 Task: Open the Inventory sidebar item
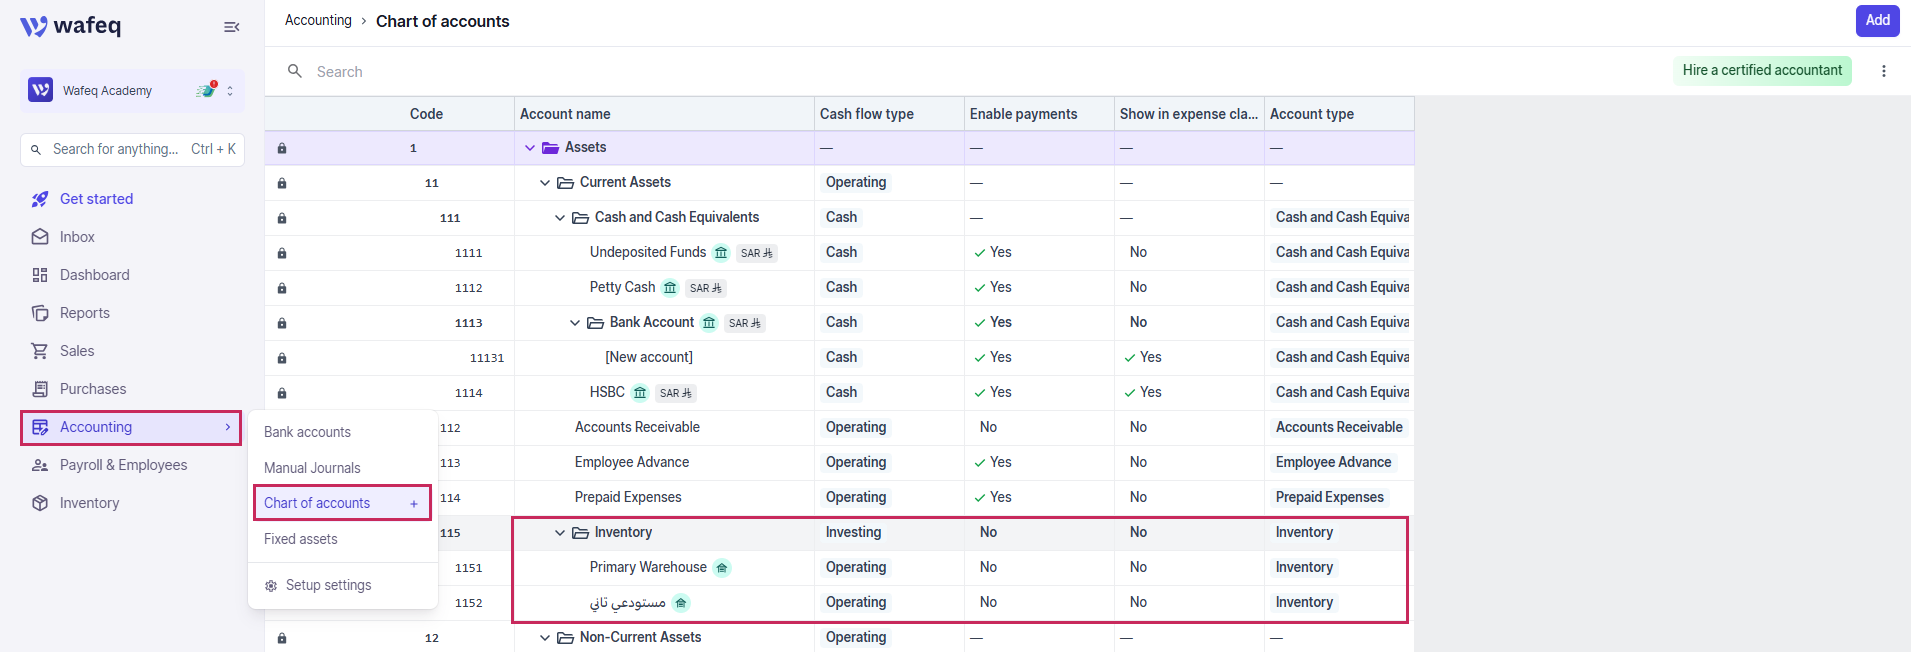point(89,503)
